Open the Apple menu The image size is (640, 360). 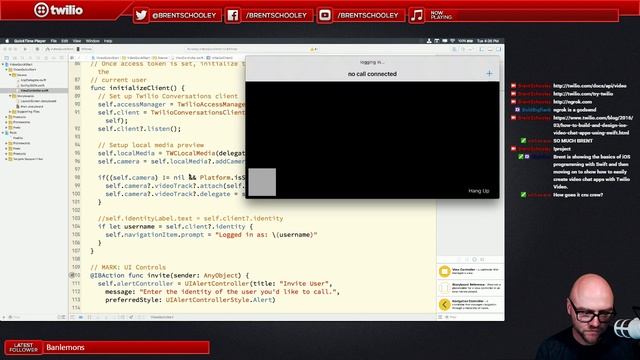point(7,41)
